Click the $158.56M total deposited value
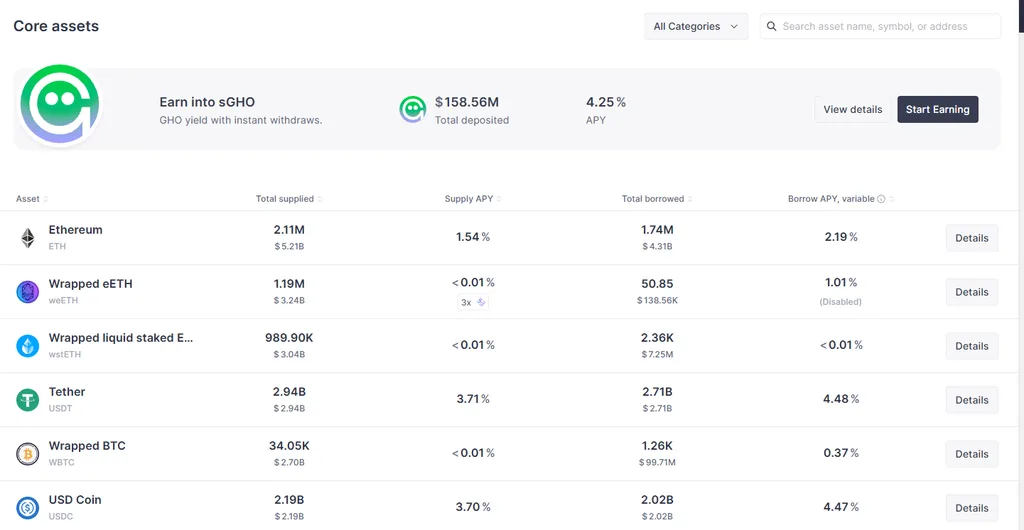This screenshot has width=1024, height=530. click(467, 102)
